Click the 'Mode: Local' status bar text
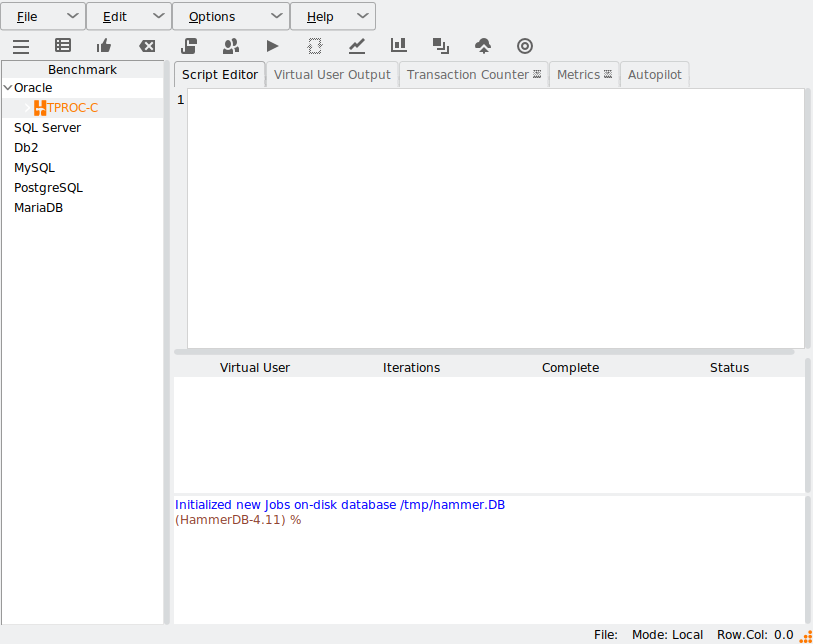Viewport: 813px width, 644px height. (667, 635)
